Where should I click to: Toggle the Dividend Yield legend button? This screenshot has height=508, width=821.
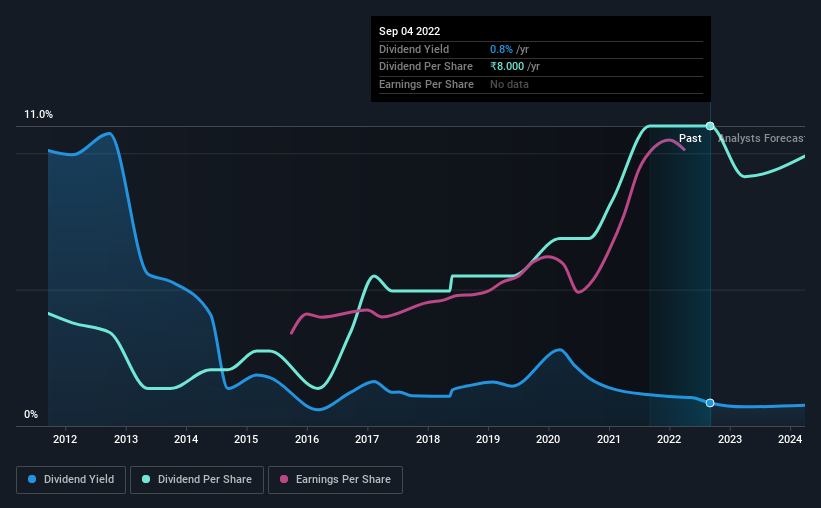pyautogui.click(x=71, y=479)
